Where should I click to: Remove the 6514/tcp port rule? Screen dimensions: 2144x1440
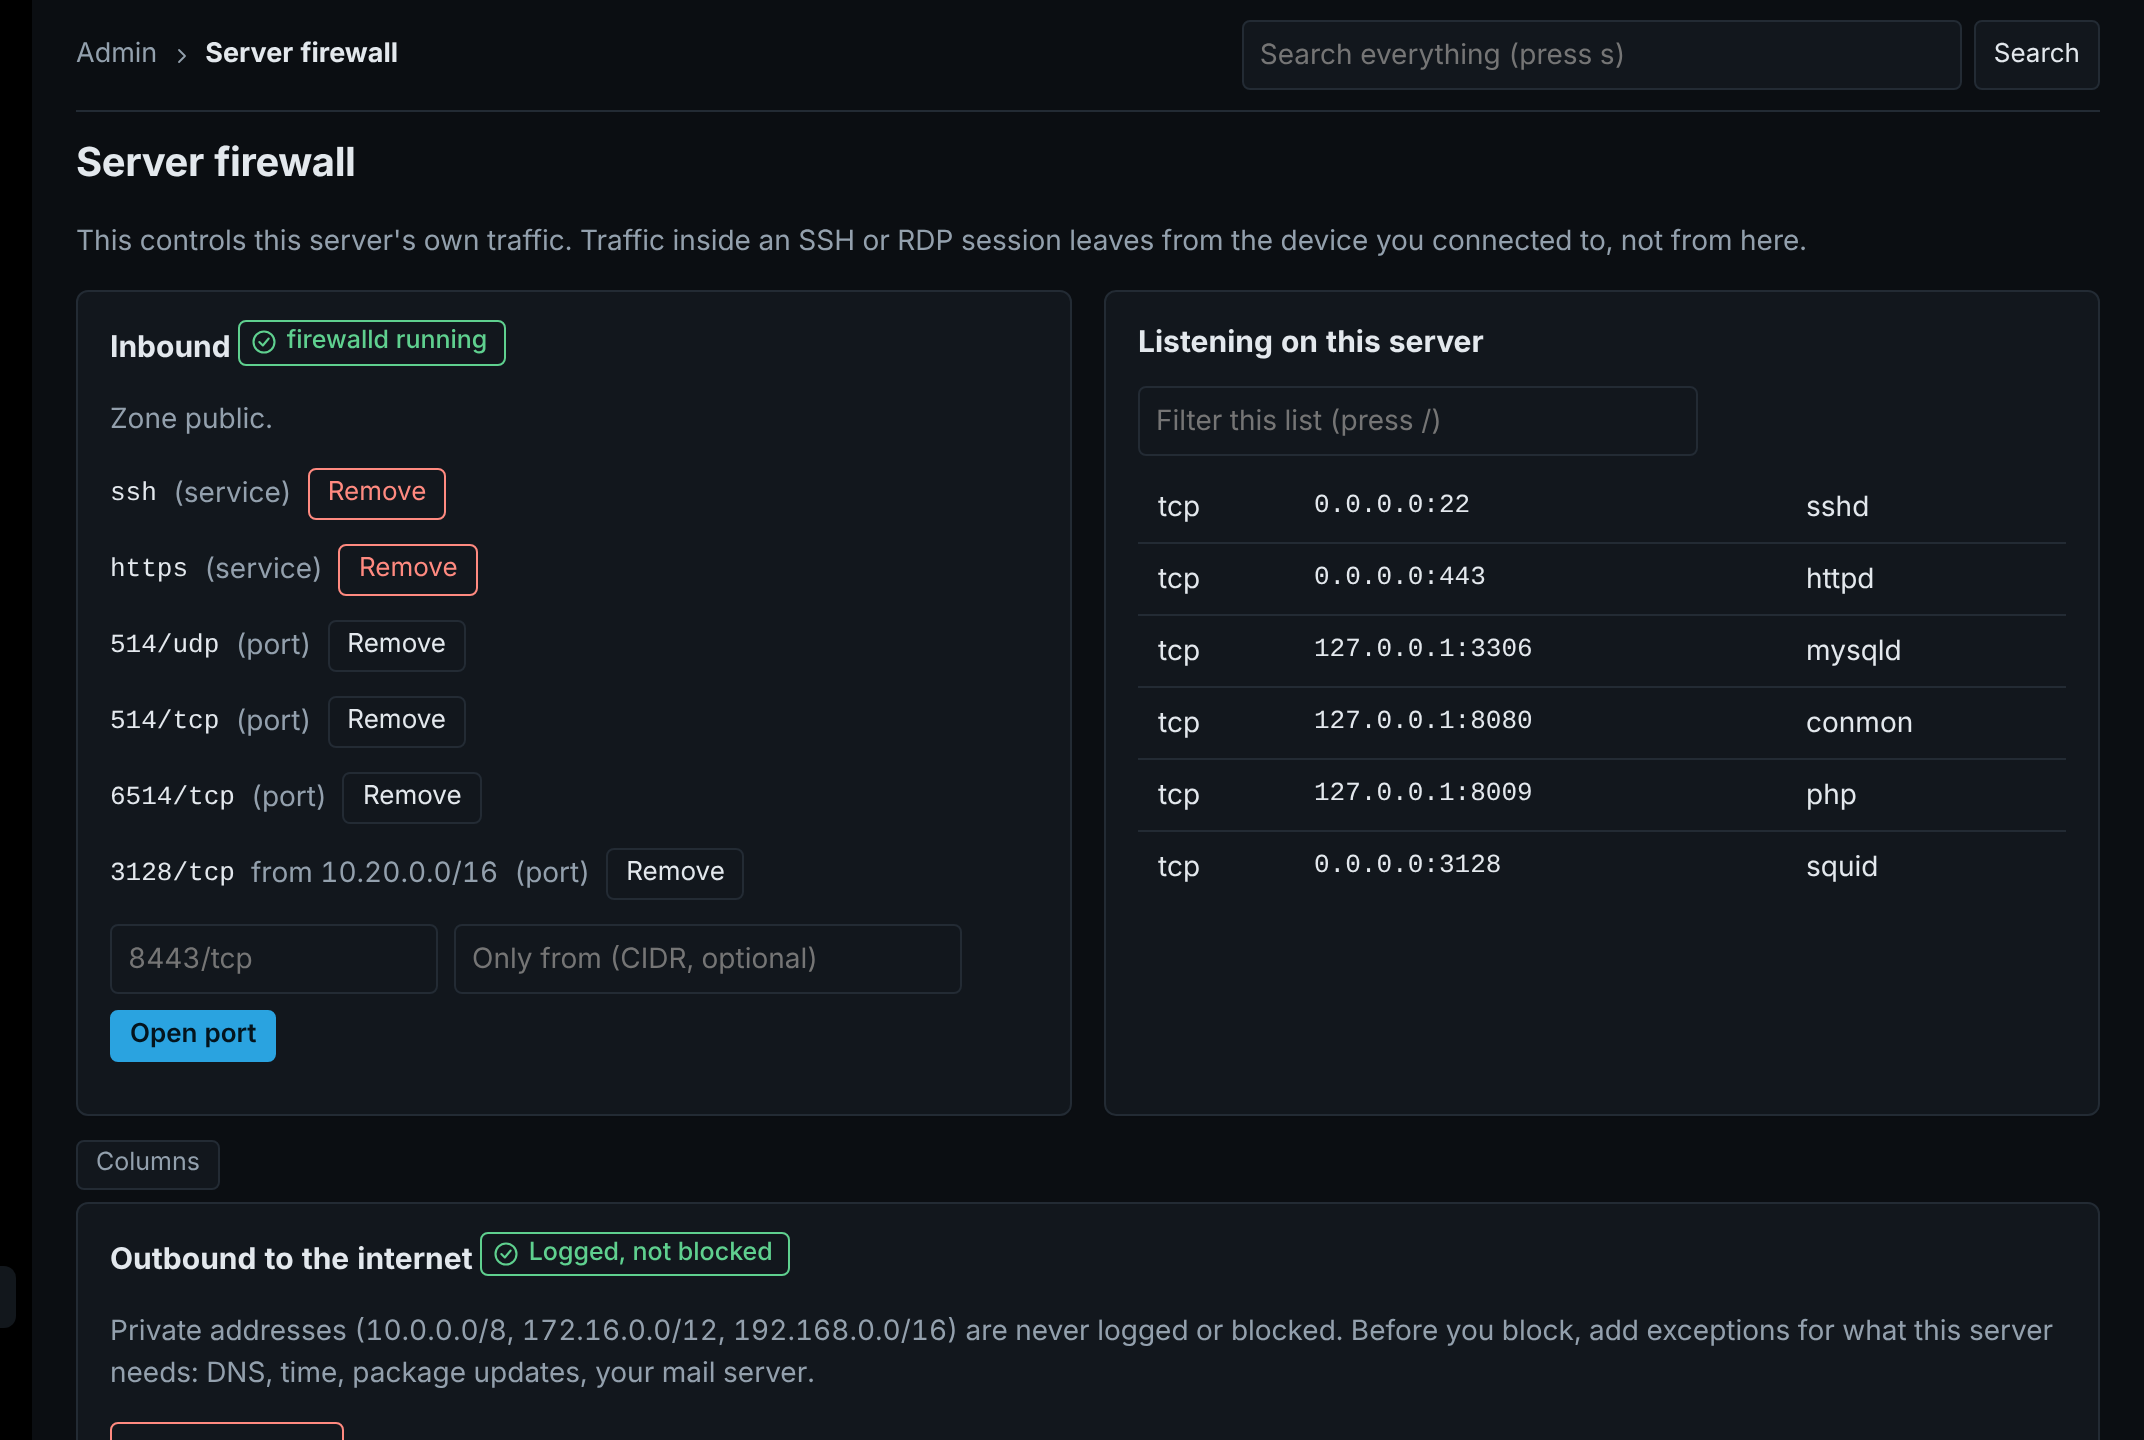(x=412, y=797)
